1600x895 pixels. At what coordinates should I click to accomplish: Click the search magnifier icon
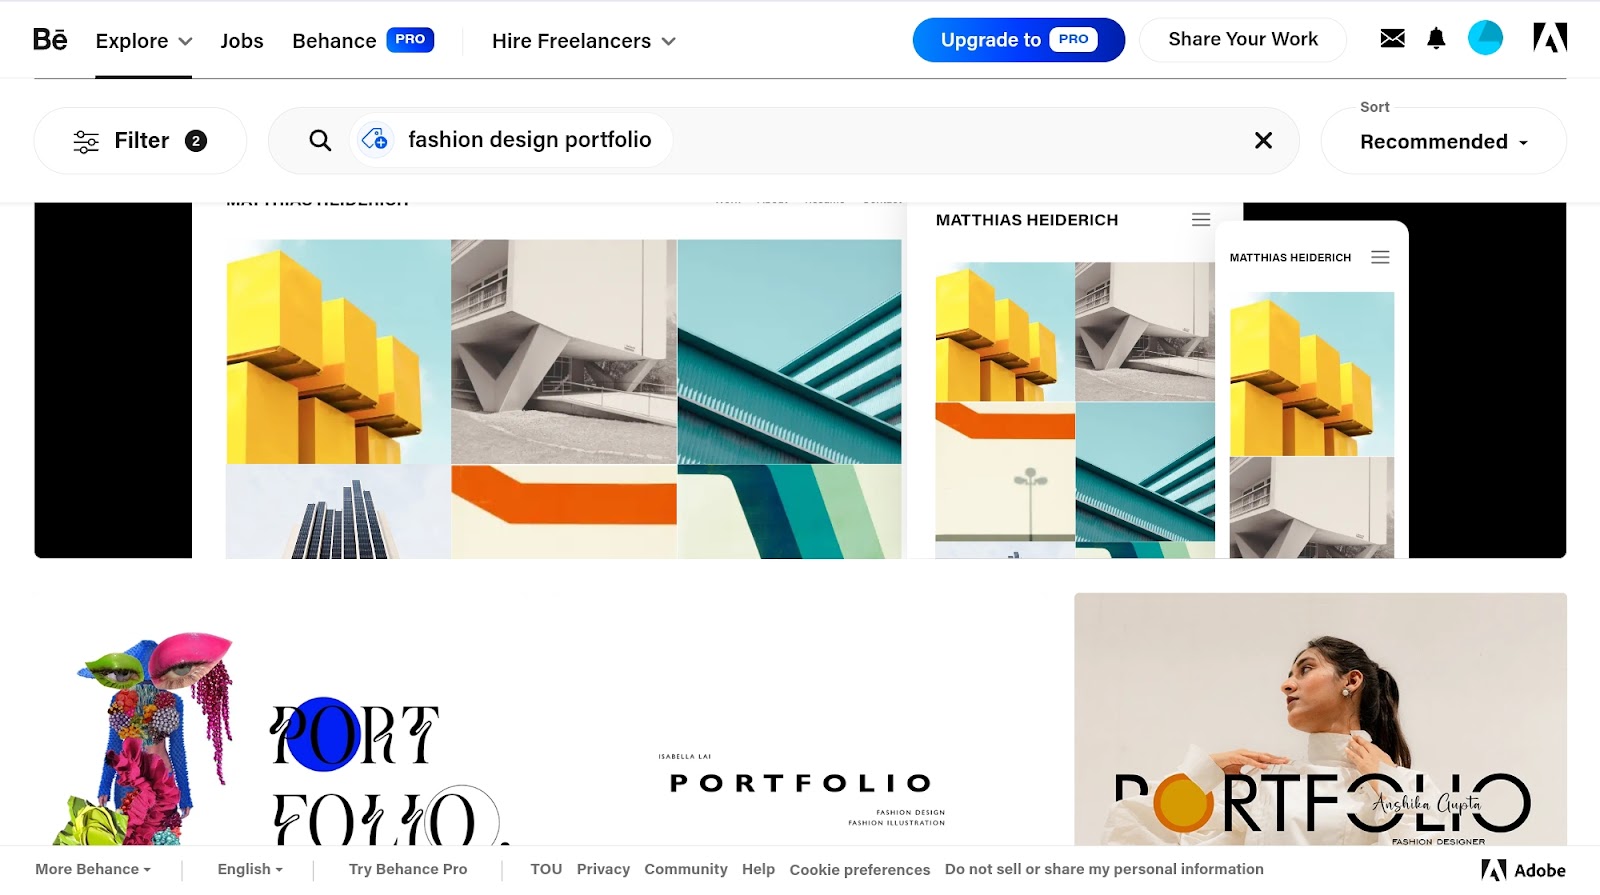320,141
